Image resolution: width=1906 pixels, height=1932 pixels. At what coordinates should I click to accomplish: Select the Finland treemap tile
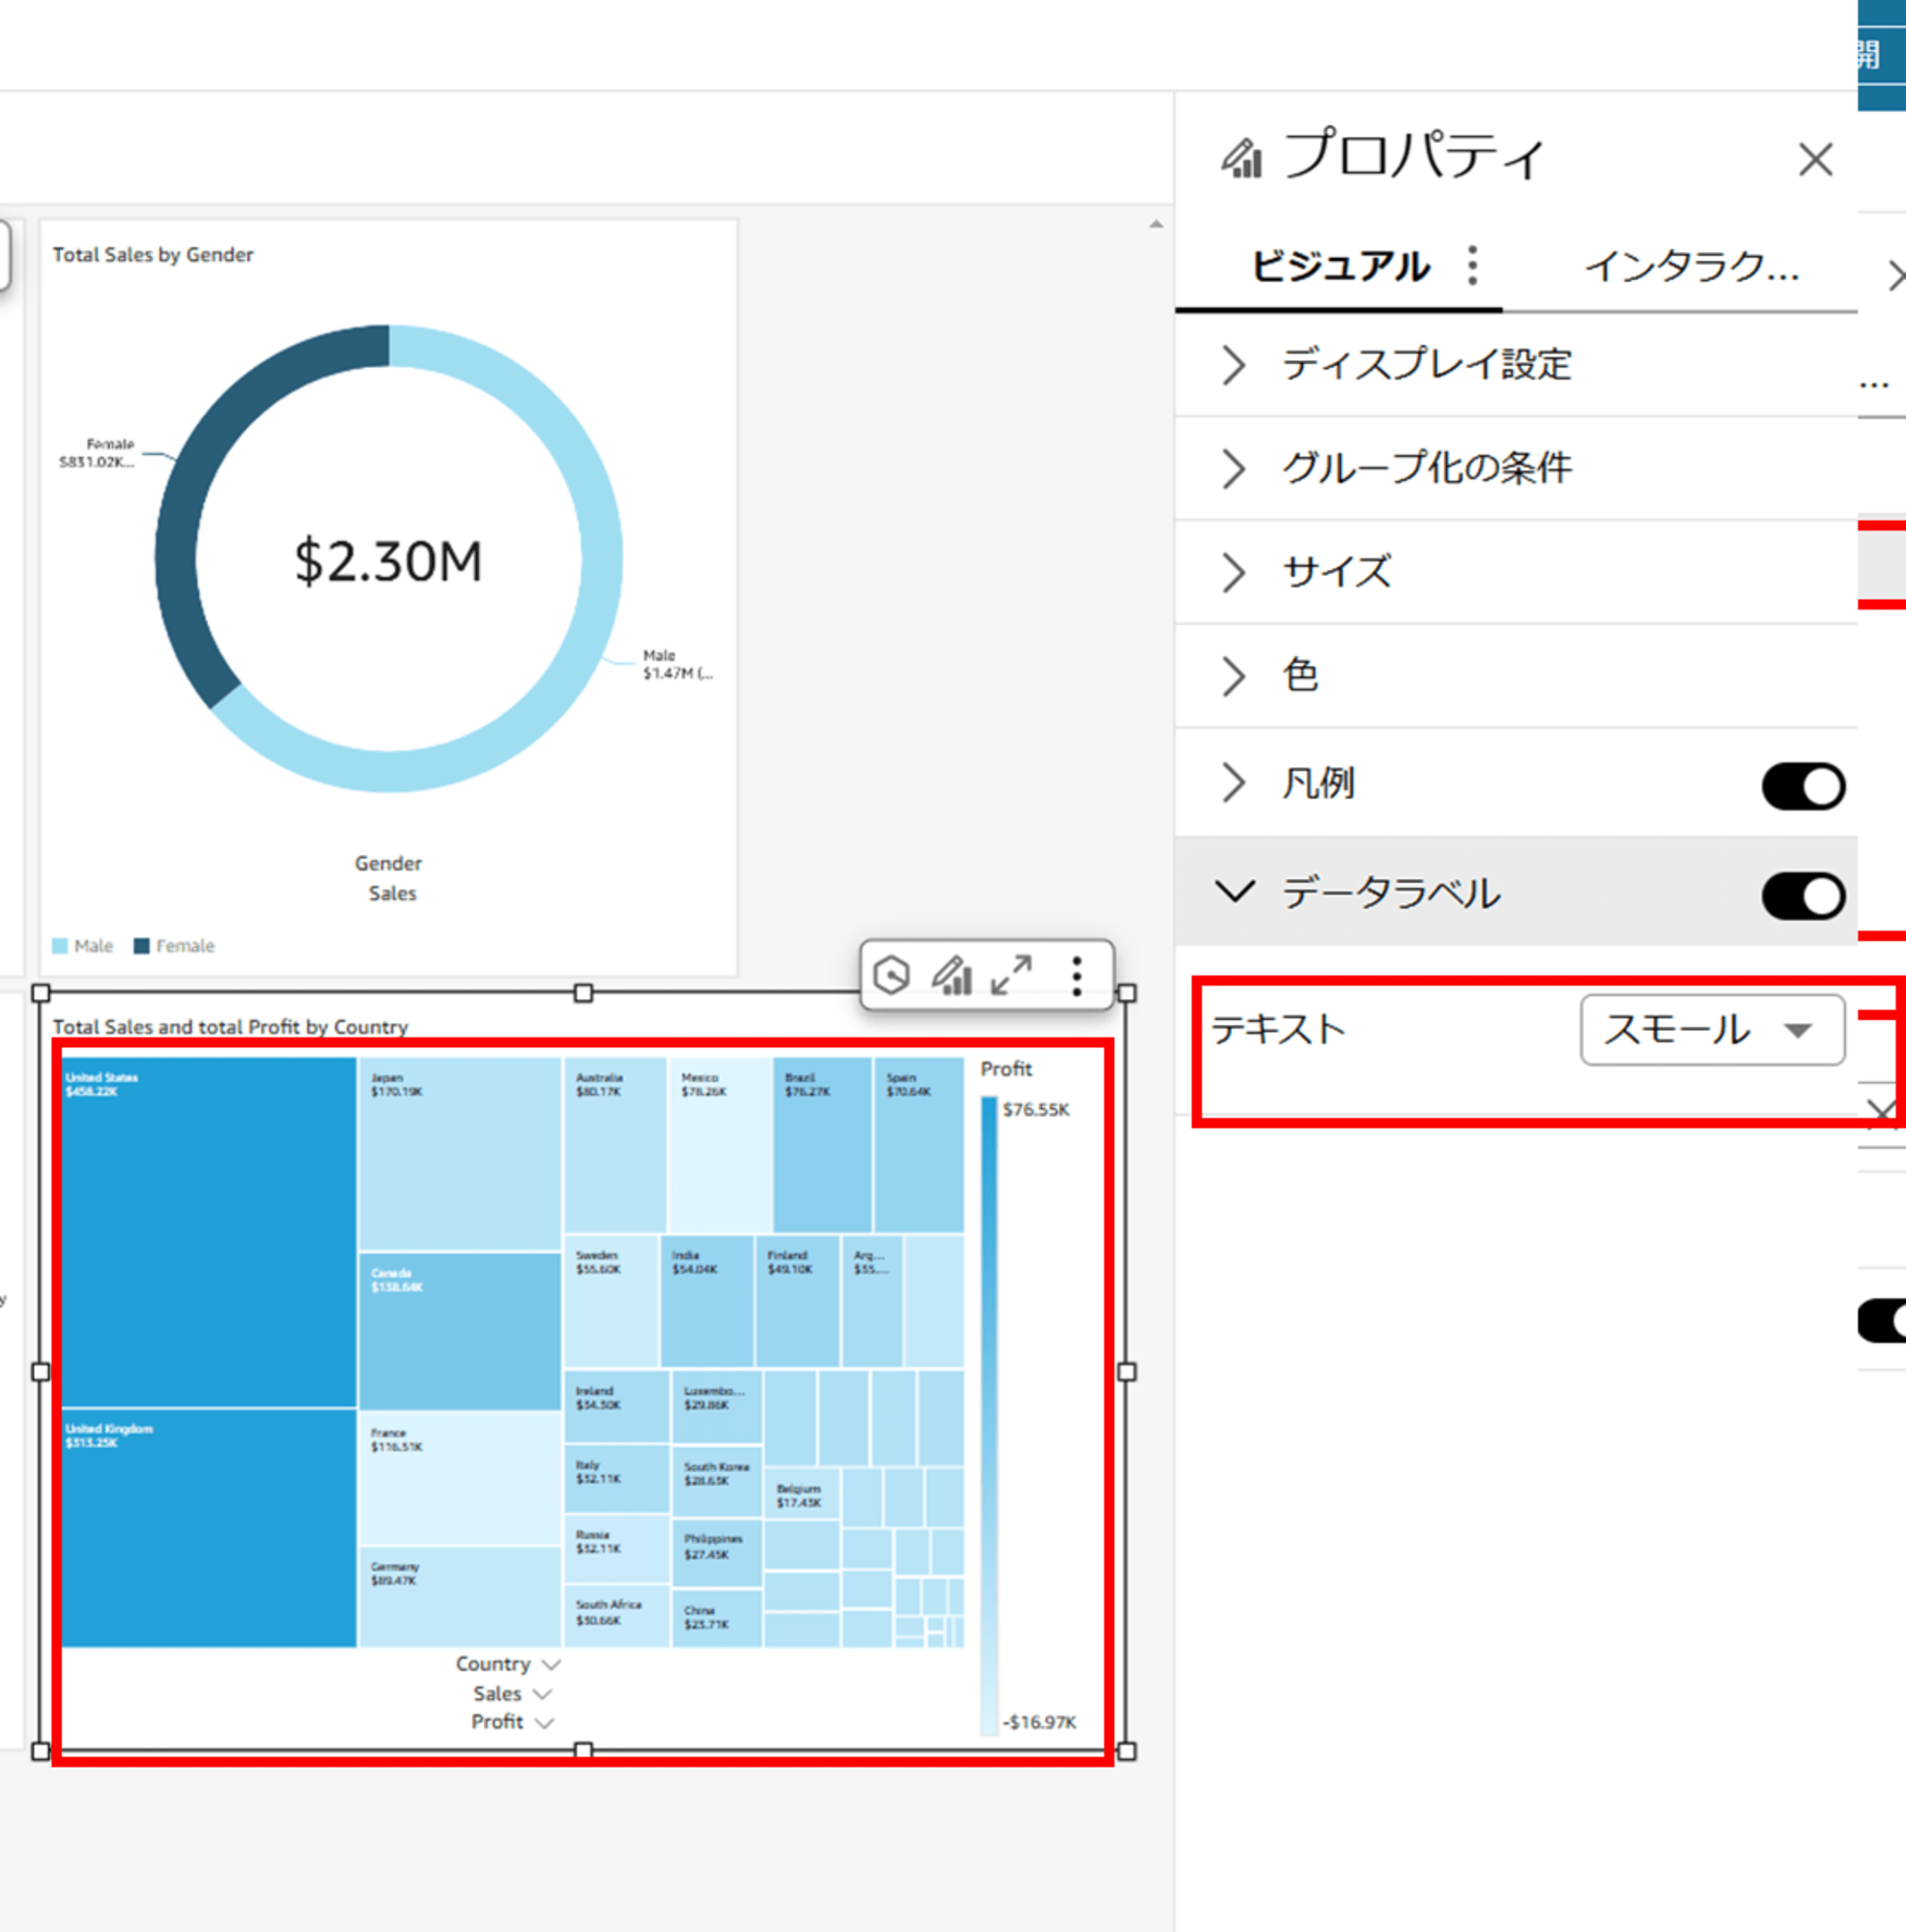[x=797, y=1301]
